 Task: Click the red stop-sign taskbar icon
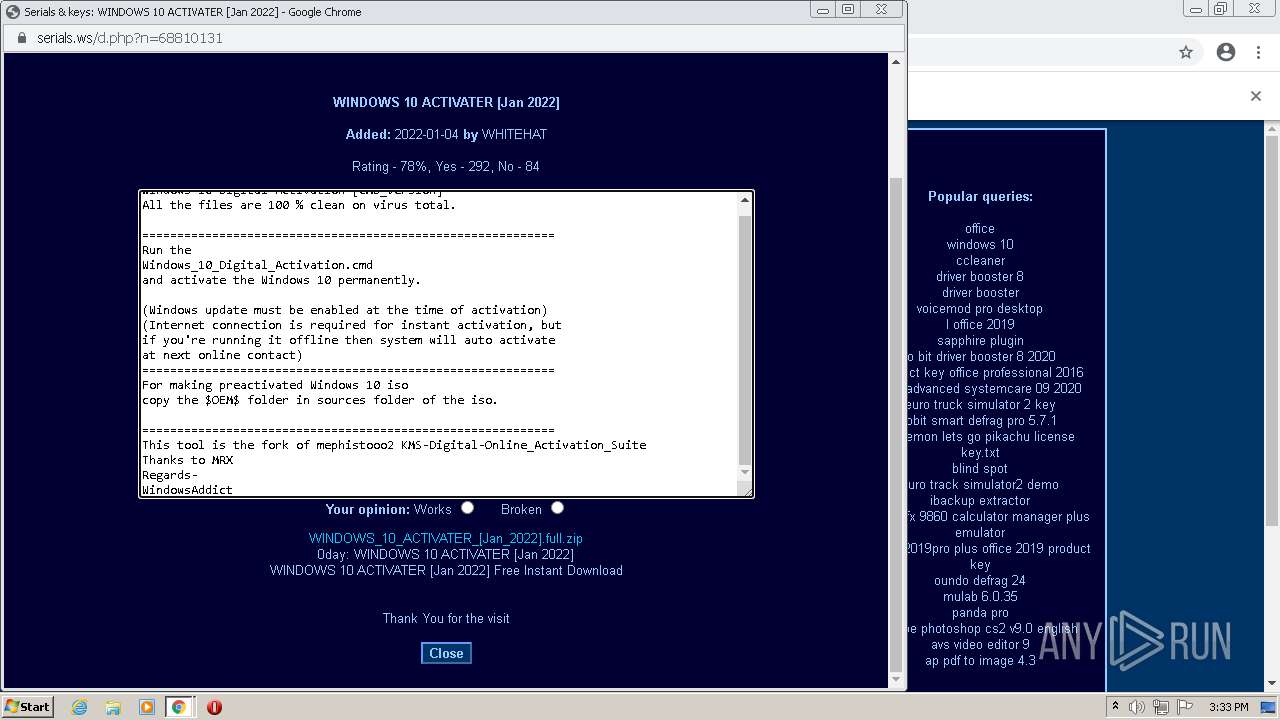point(214,707)
